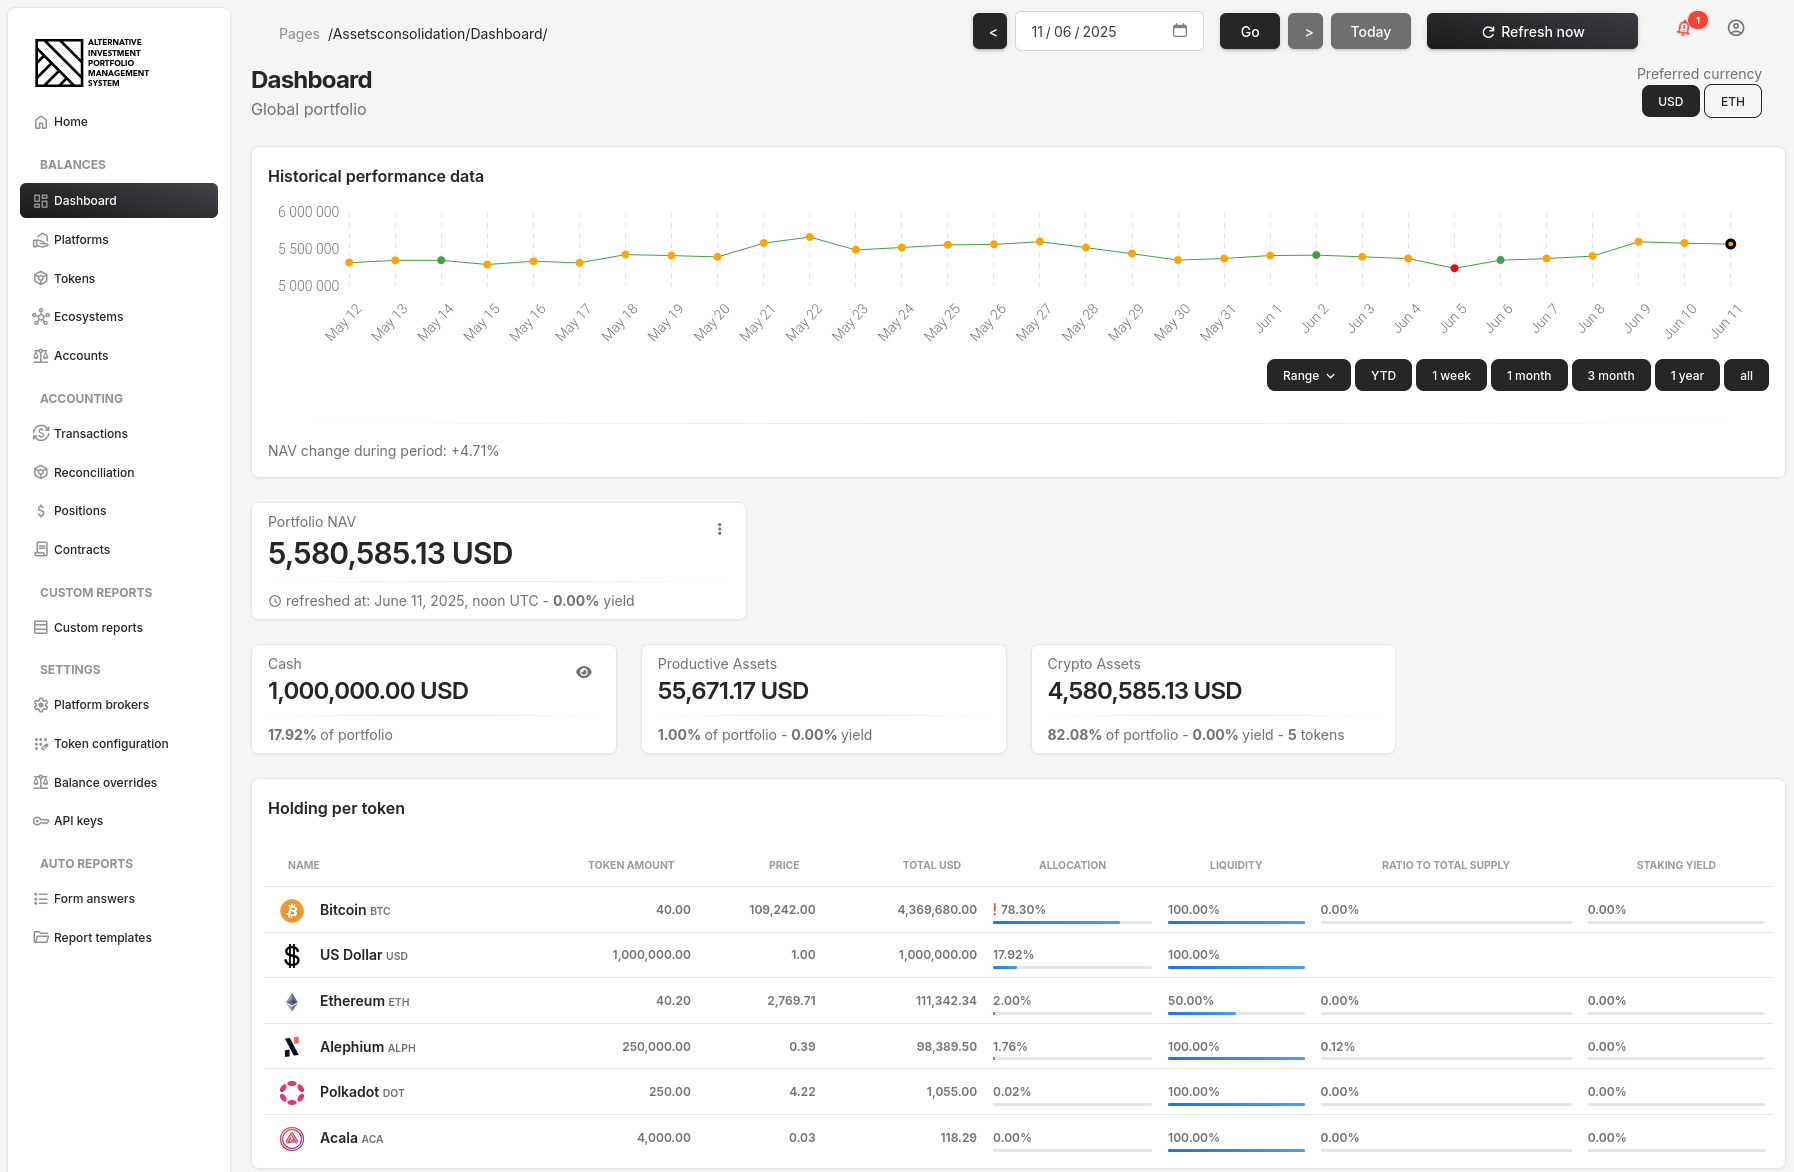Click the red Jun 5 chart point
Screen dimensions: 1794x1172
1454,268
